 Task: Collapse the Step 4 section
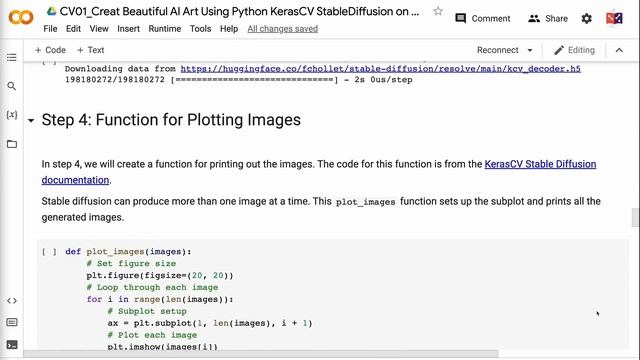click(x=31, y=120)
